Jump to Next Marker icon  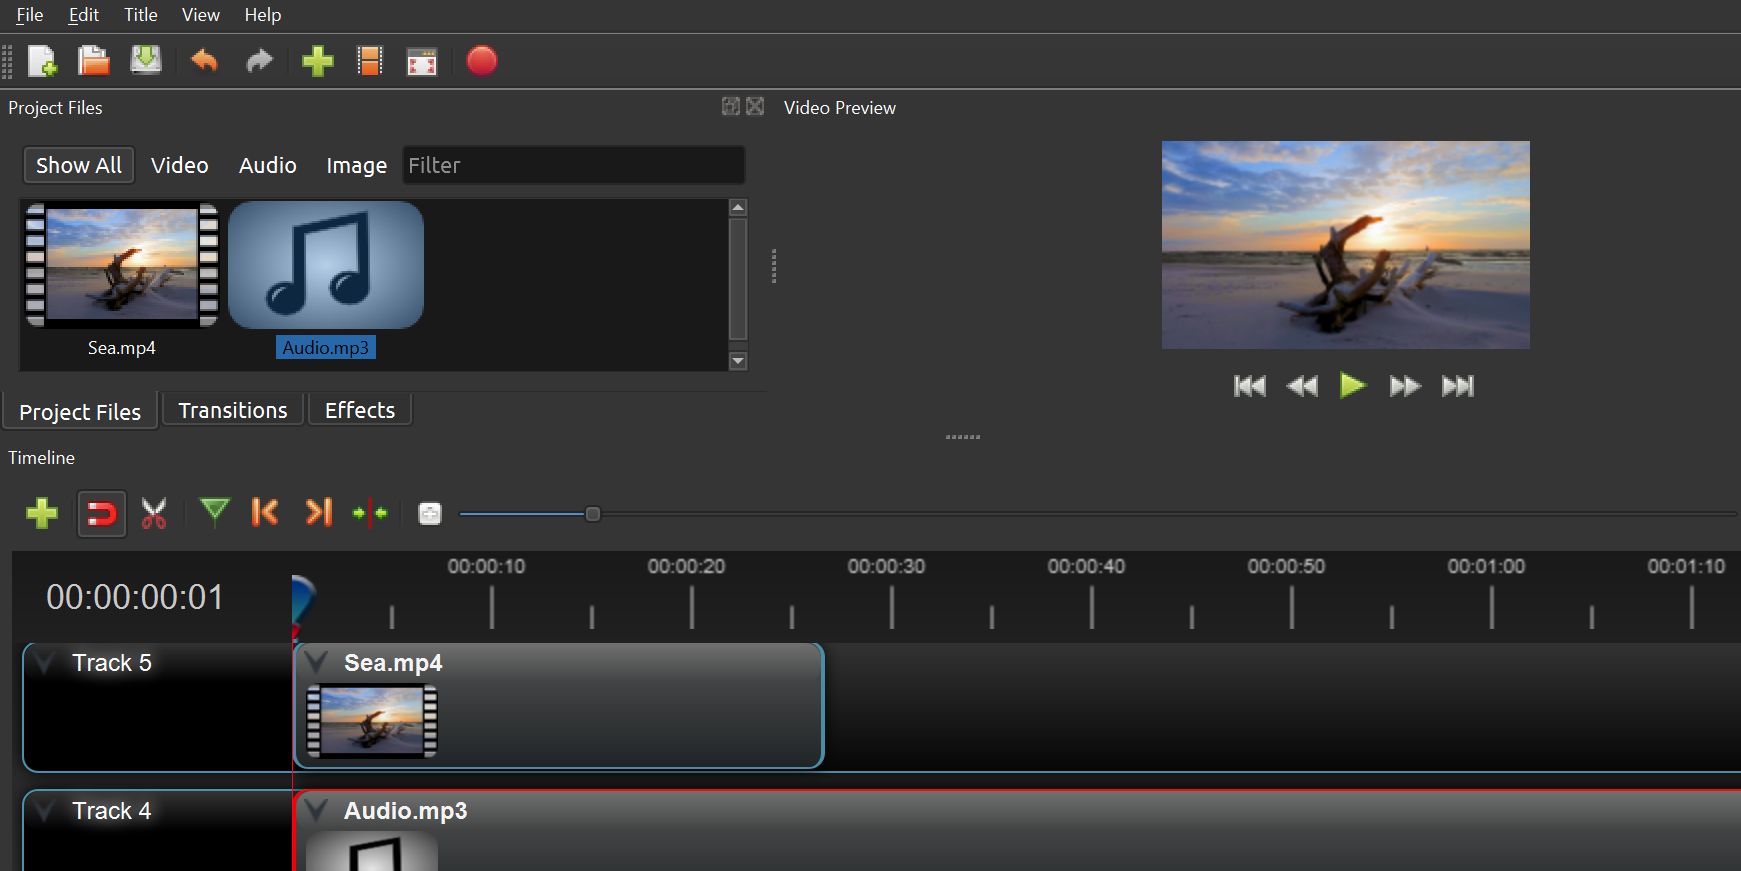(x=318, y=513)
